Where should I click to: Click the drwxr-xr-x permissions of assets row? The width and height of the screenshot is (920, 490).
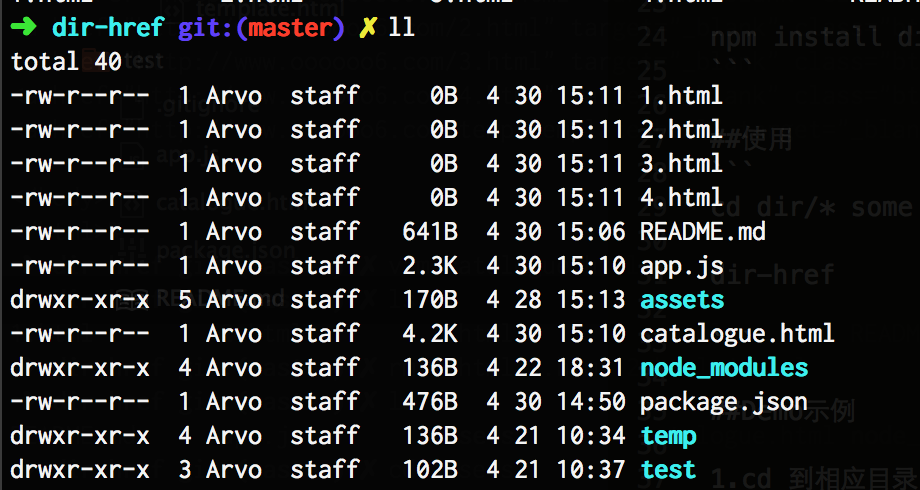(x=80, y=299)
